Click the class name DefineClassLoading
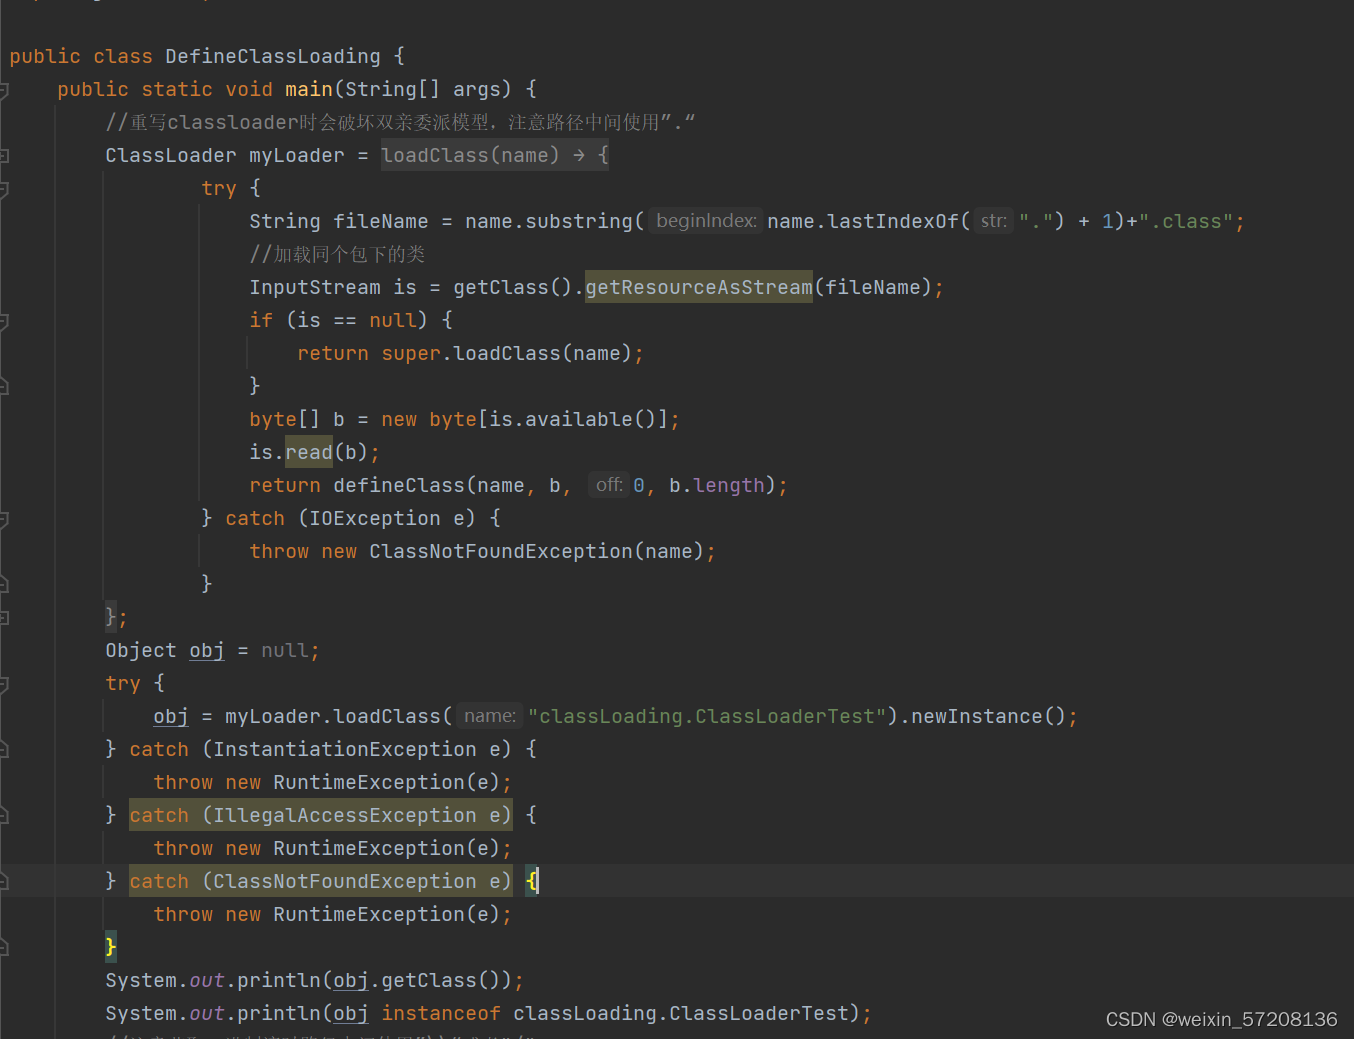The height and width of the screenshot is (1039, 1354). point(273,56)
